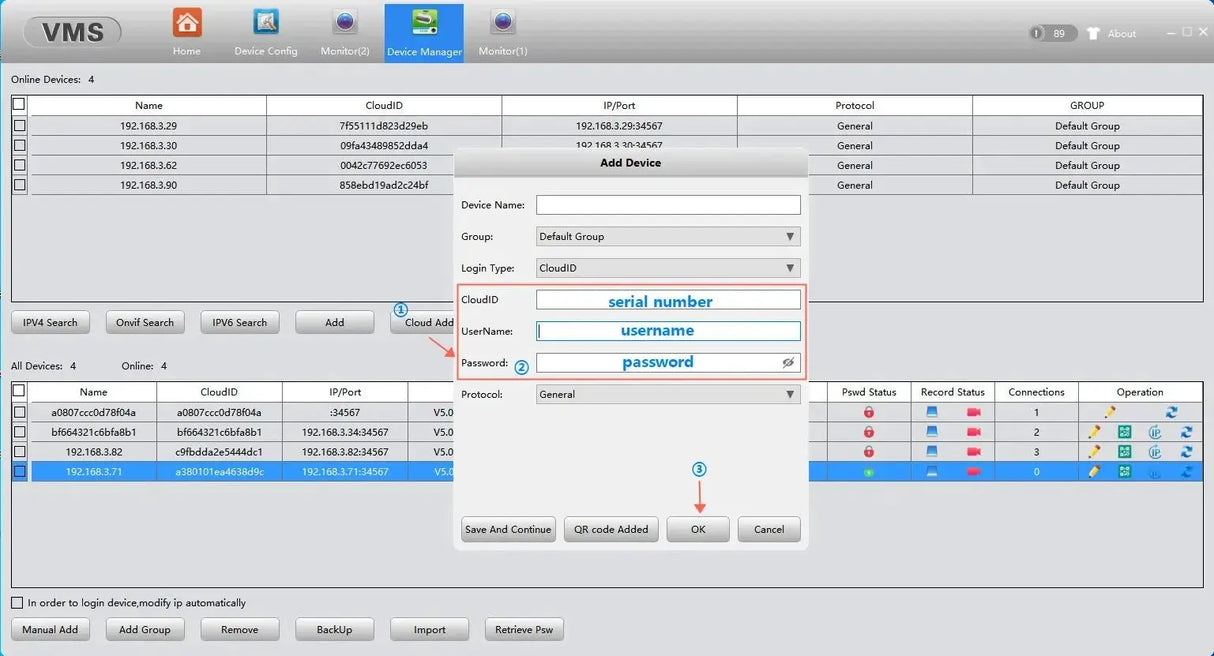1214x656 pixels.
Task: Click the red lock icon for 192.168.3.82
Action: tap(869, 452)
